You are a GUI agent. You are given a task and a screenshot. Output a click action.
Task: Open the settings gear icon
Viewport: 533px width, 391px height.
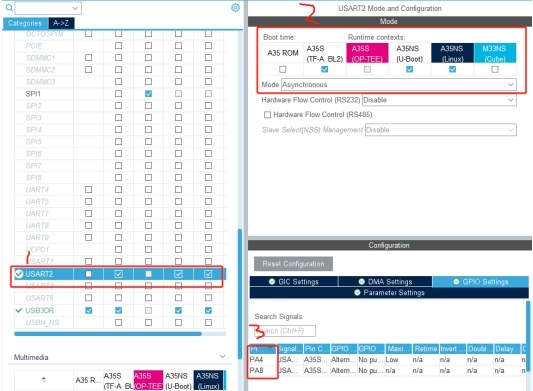[x=235, y=7]
